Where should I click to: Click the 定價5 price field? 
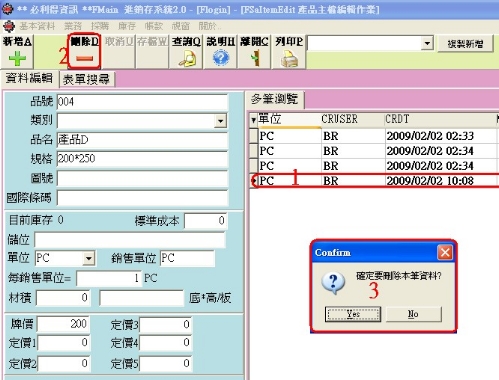click(x=165, y=363)
